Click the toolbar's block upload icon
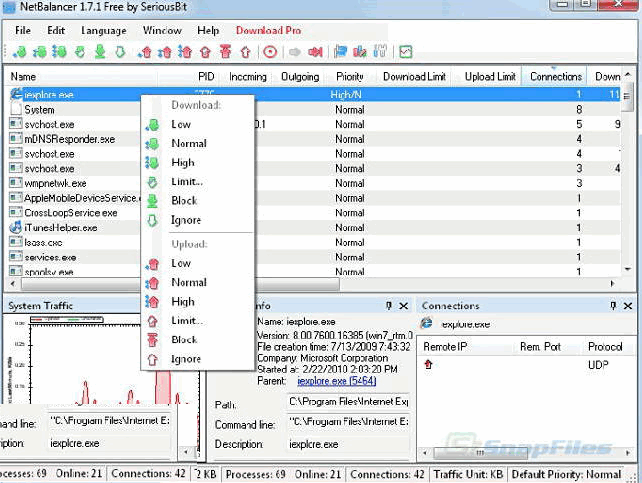Screen dimensions: 642x483 tap(225, 52)
